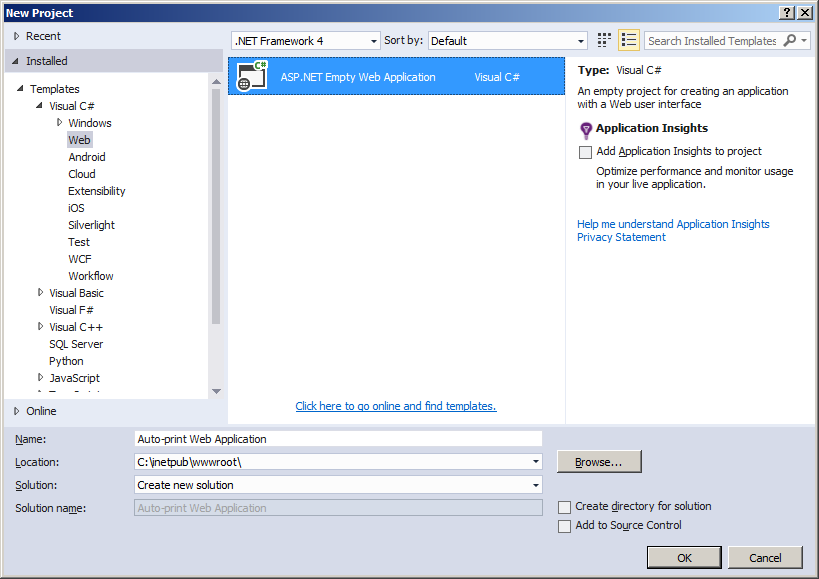This screenshot has height=579, width=819.
Task: Open the Solution combo box
Action: tap(338, 485)
